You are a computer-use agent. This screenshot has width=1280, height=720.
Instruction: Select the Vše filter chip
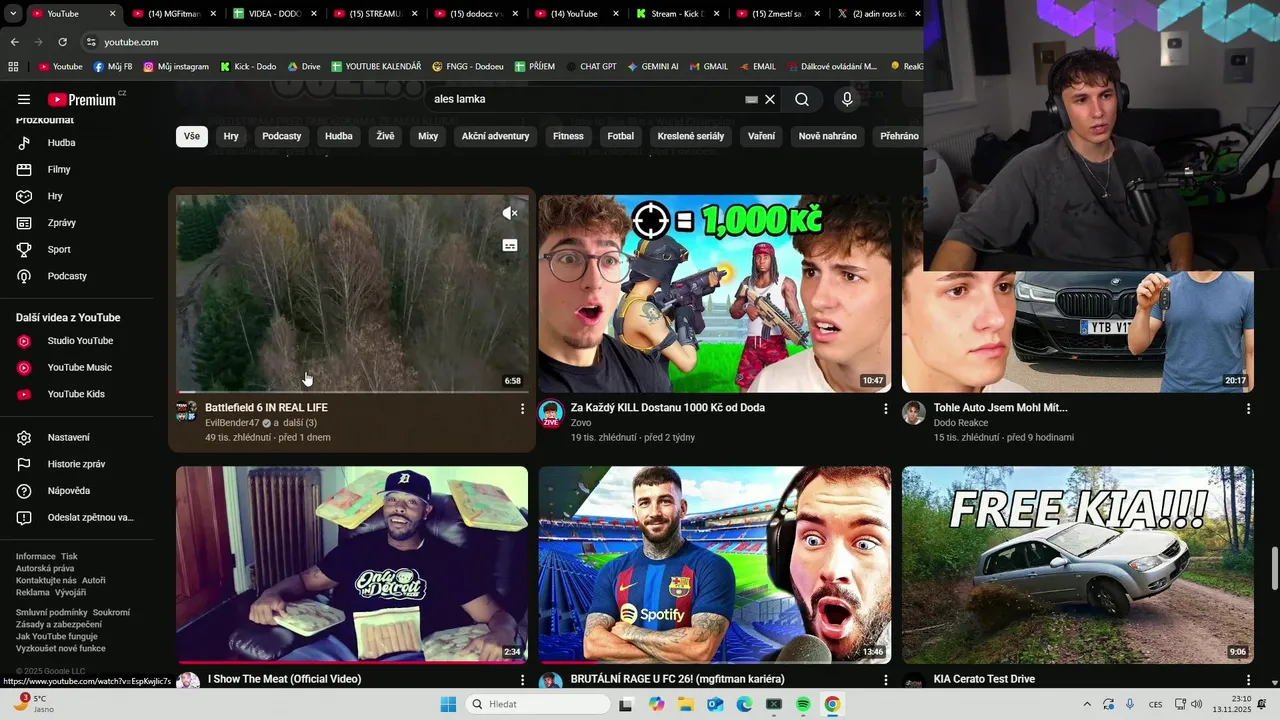pyautogui.click(x=192, y=136)
